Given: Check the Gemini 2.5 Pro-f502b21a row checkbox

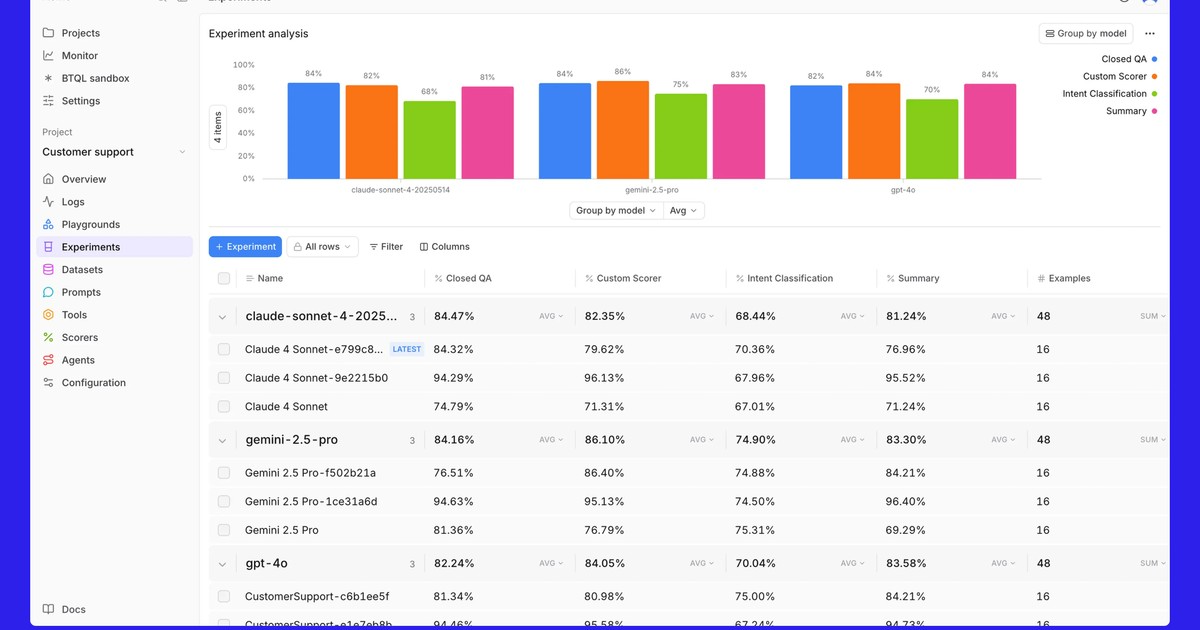Looking at the screenshot, I should pos(224,473).
